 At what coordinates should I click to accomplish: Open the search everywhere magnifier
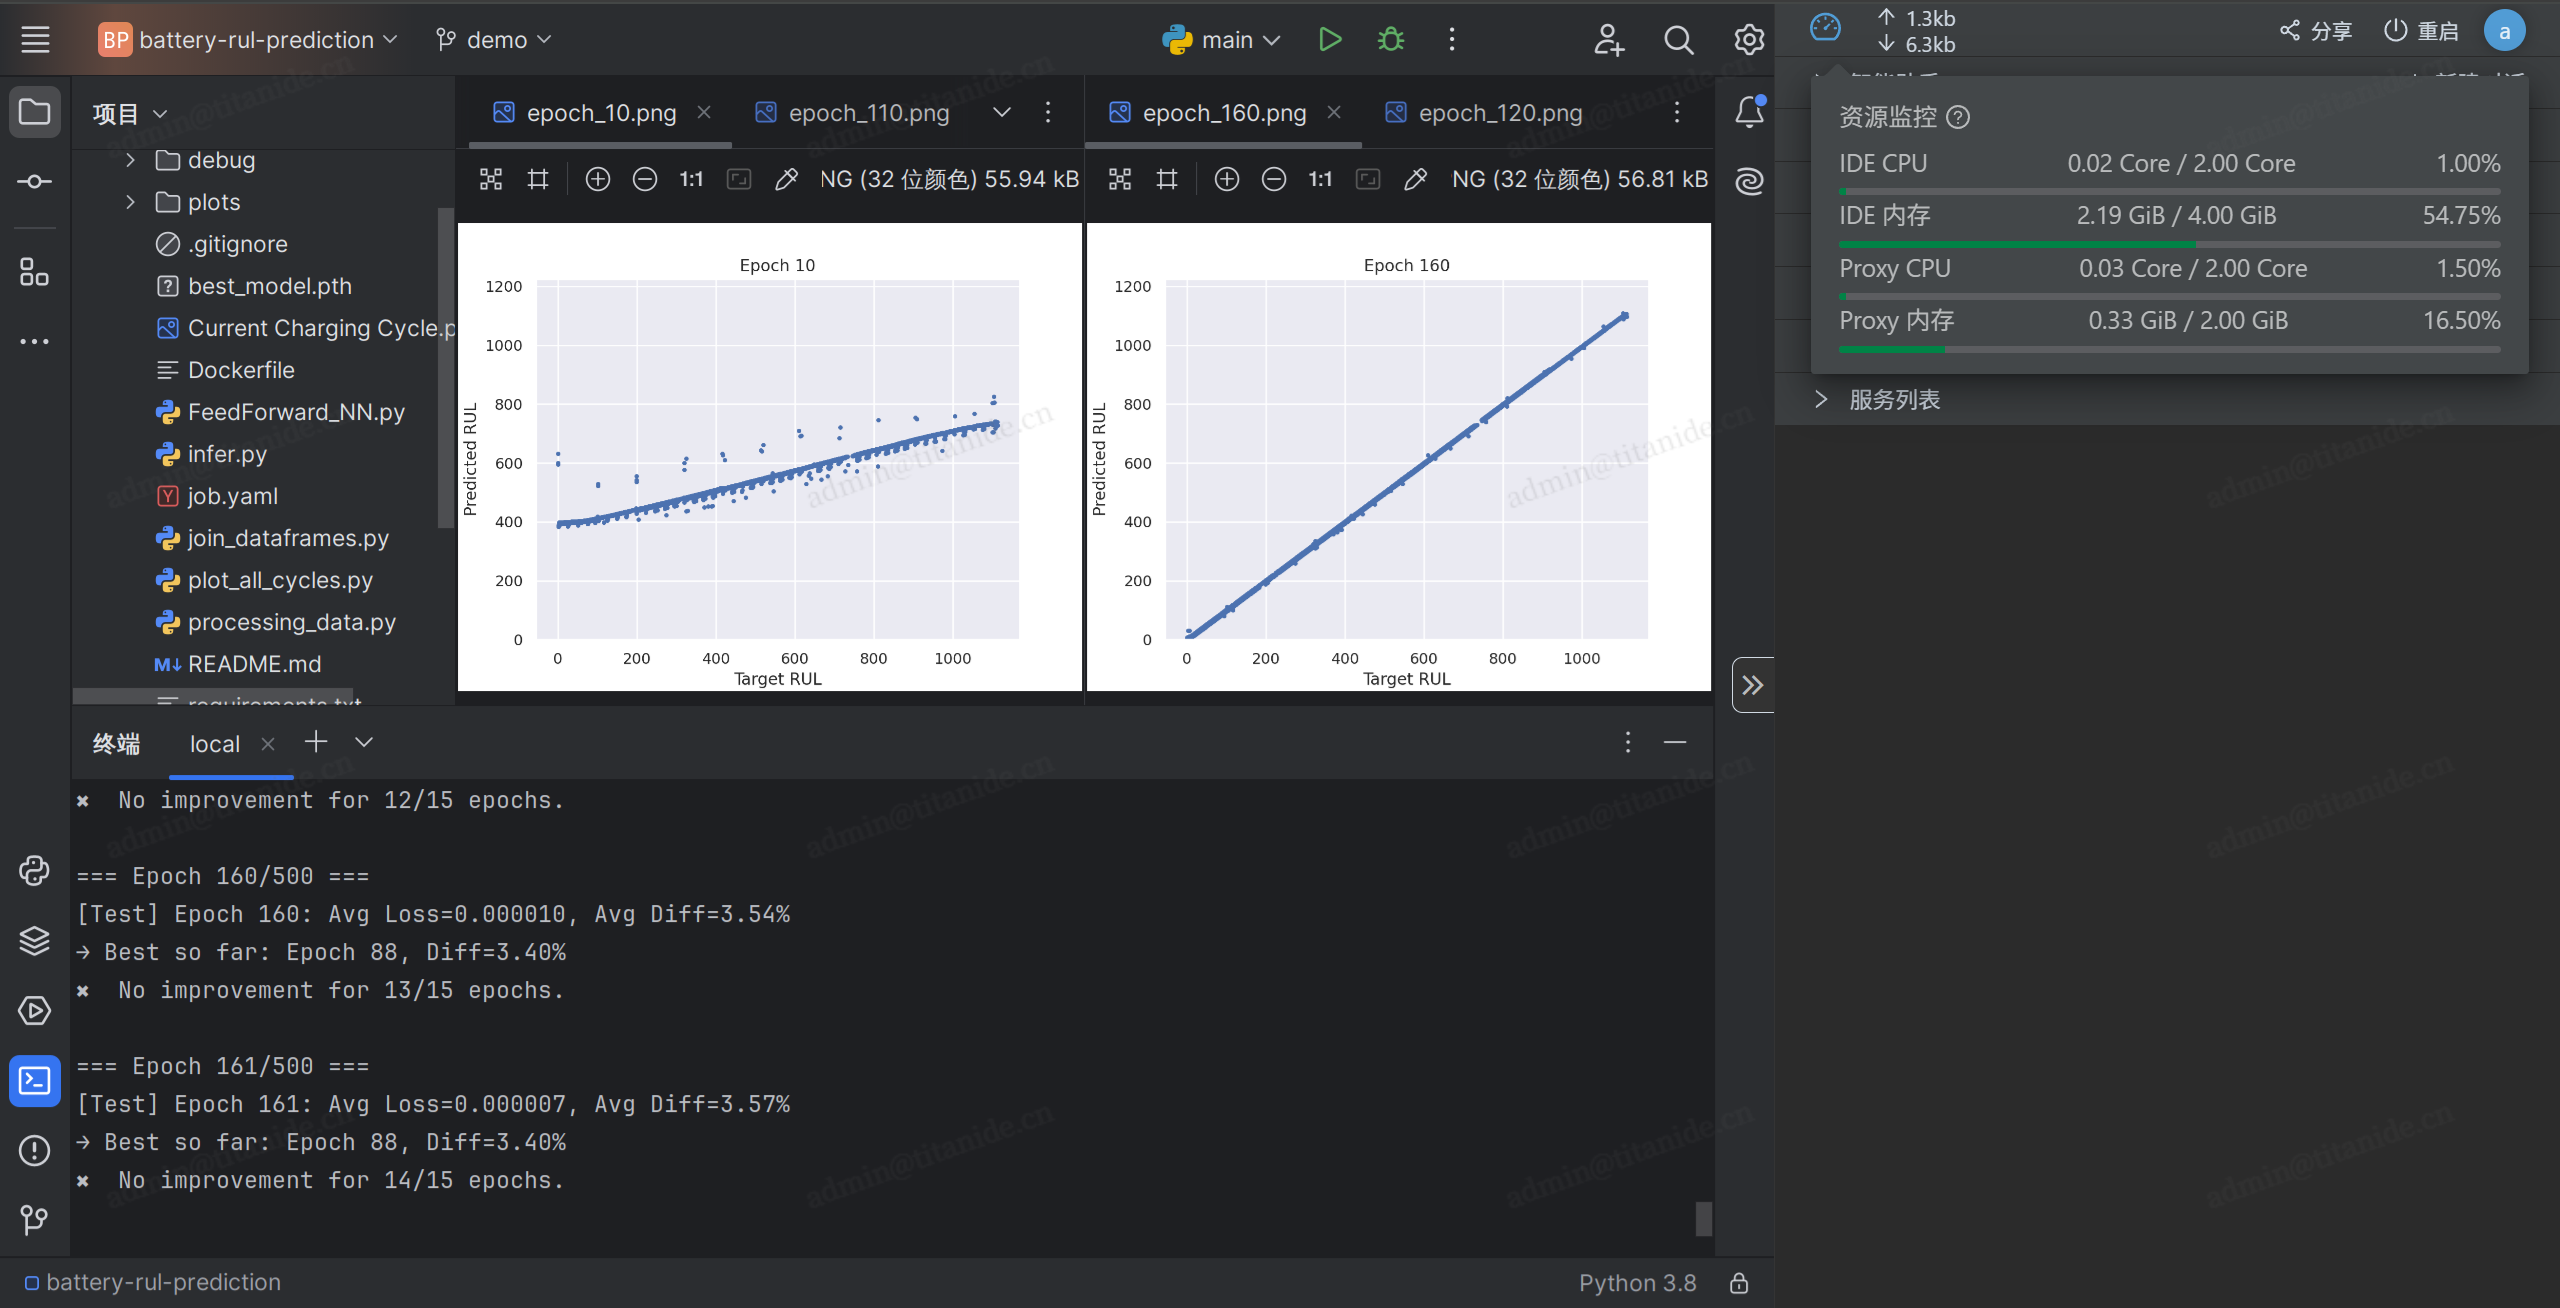(x=1678, y=40)
